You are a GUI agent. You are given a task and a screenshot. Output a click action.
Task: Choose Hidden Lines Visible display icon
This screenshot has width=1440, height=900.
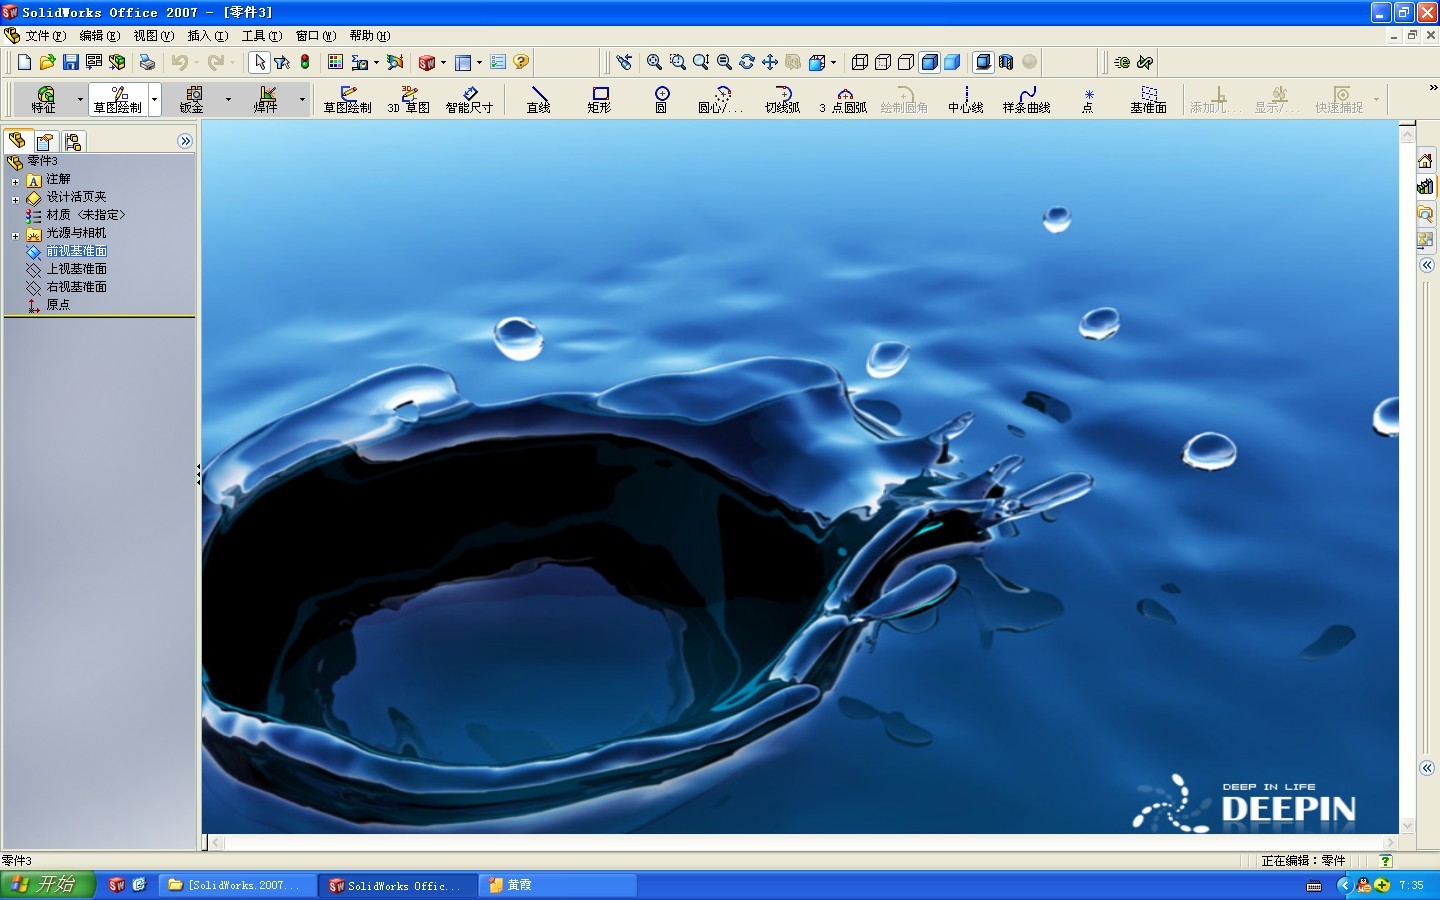click(x=882, y=62)
